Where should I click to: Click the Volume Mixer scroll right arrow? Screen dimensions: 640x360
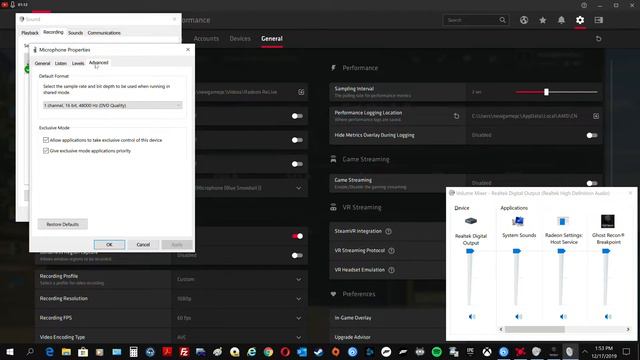628,329
